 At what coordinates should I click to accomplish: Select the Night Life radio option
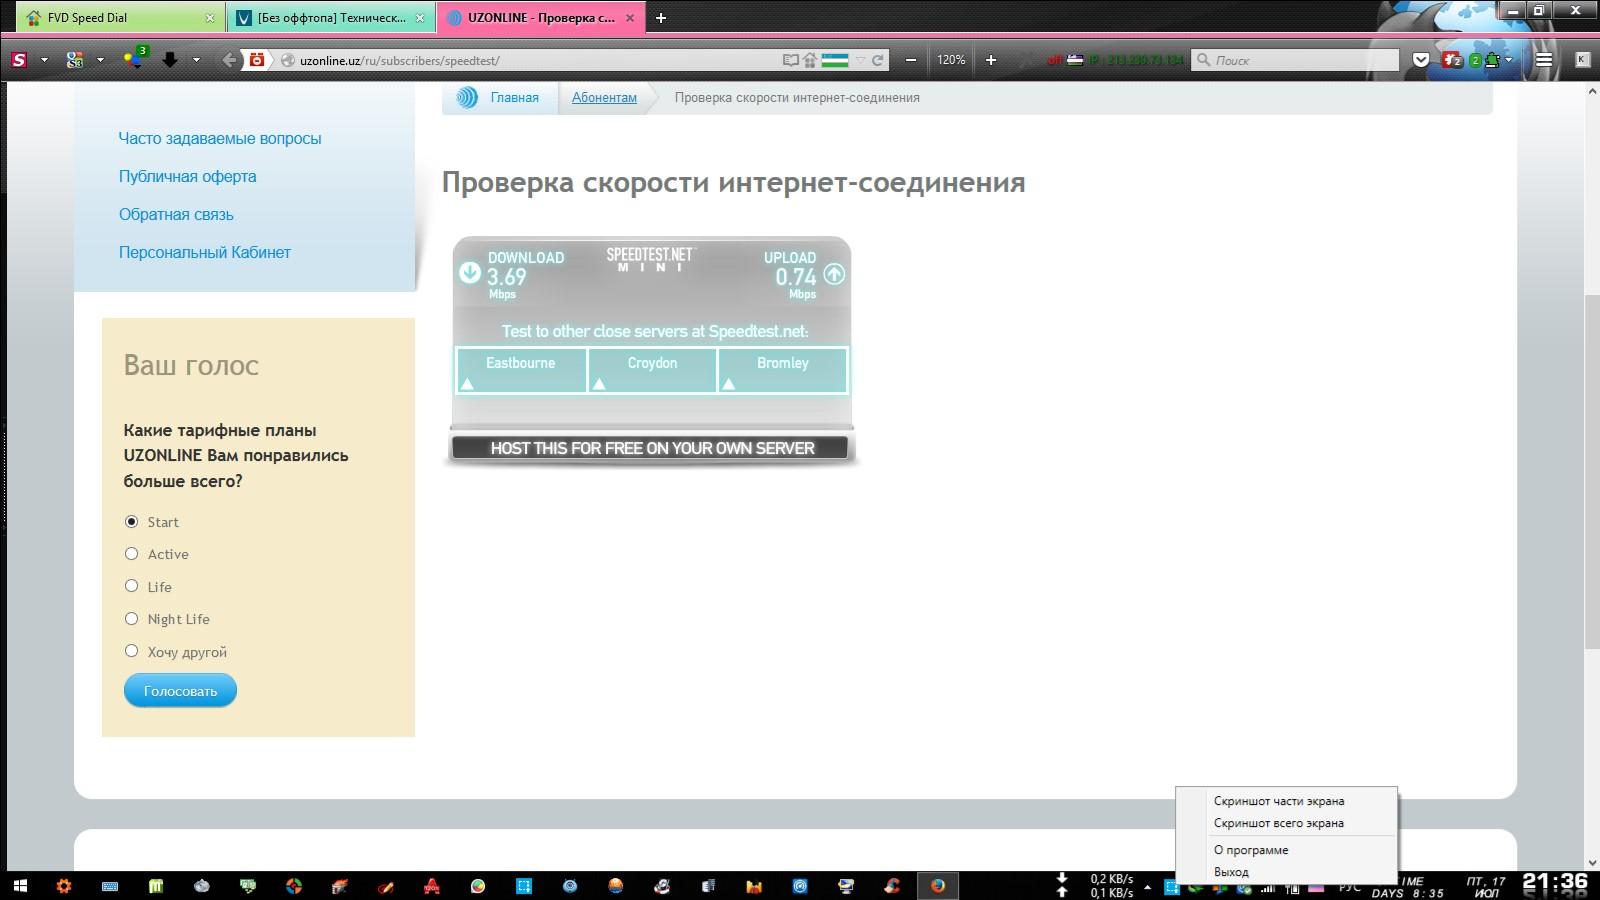pos(131,618)
